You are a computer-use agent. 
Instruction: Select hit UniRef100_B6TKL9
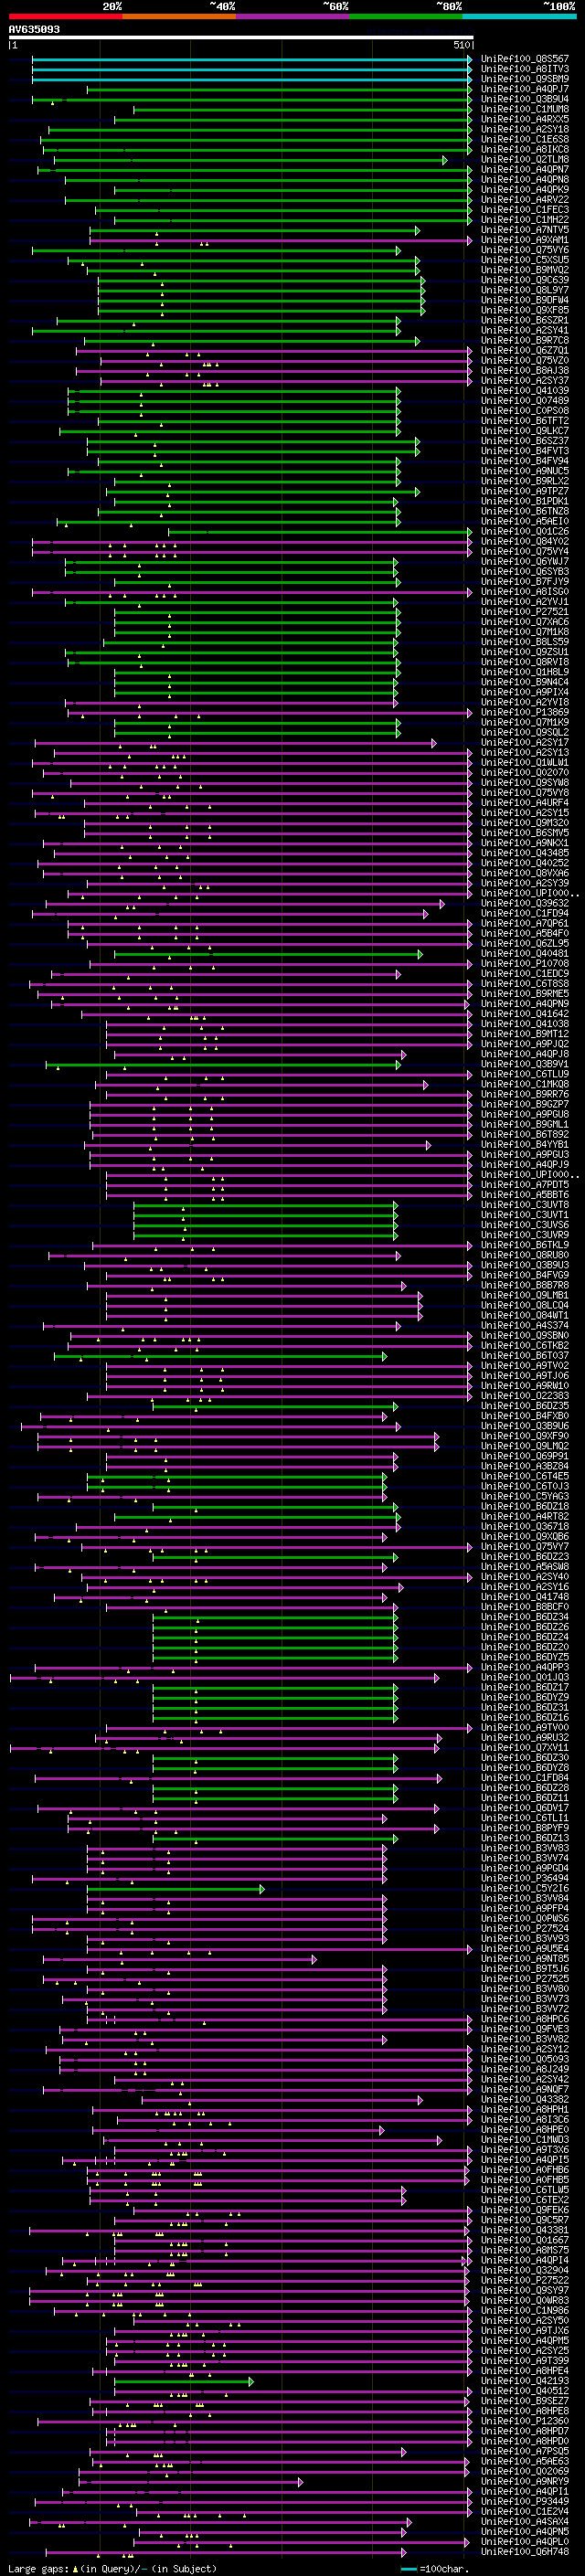[525, 1245]
